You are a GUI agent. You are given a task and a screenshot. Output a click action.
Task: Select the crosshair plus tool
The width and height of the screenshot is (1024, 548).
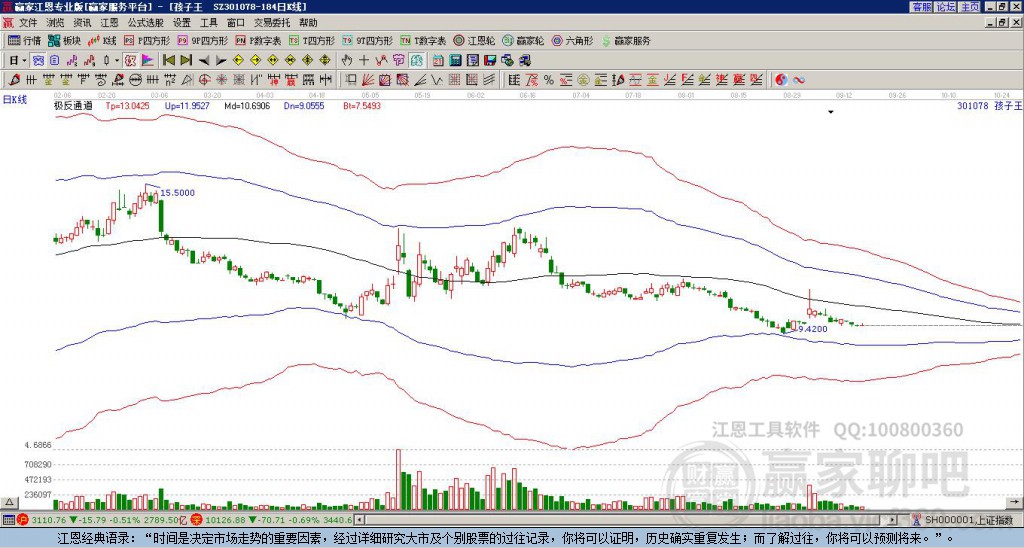tap(364, 61)
